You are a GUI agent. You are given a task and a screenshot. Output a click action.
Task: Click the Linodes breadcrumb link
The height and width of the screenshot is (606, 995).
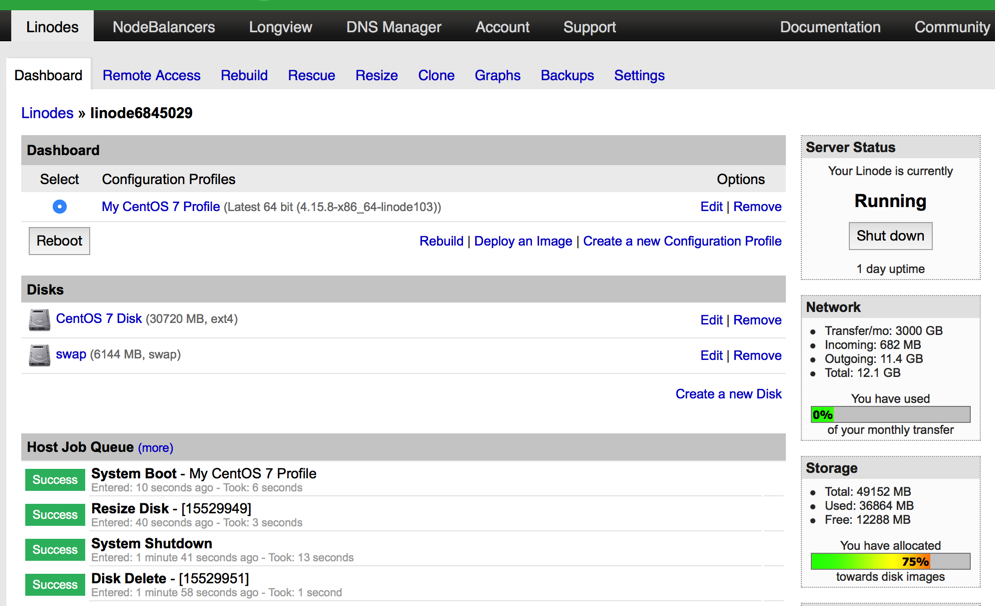tap(48, 113)
